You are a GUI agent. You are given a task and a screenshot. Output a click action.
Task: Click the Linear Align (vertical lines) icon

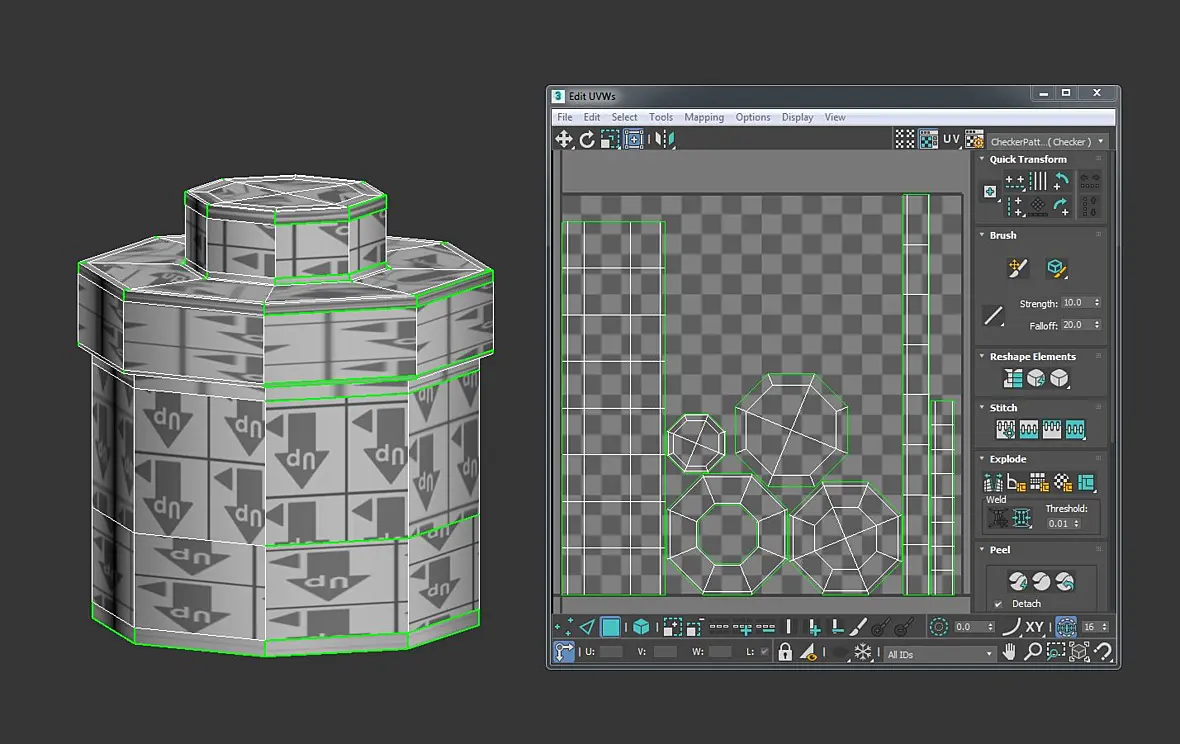(x=1038, y=181)
